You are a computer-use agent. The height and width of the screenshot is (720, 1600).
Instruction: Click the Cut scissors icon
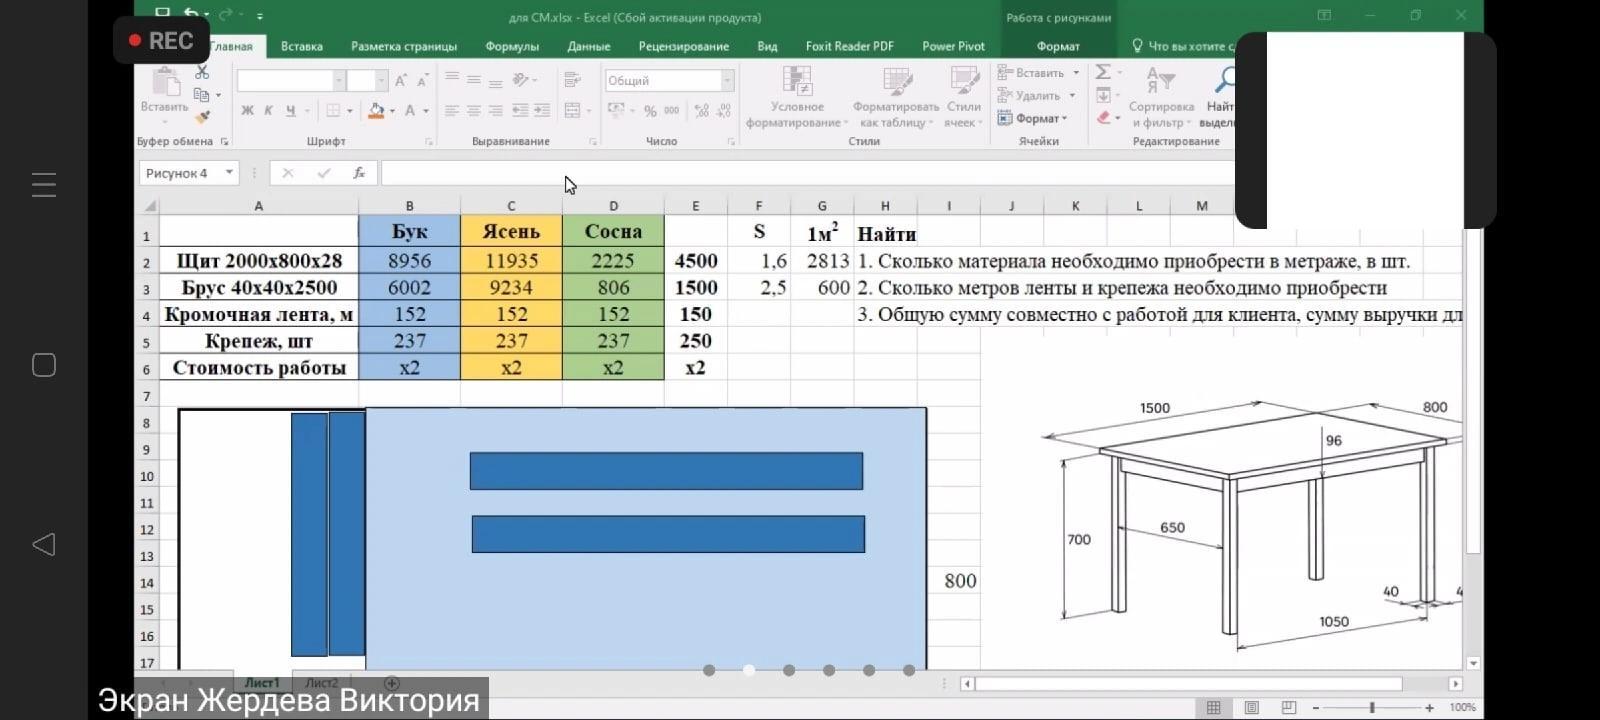(x=202, y=73)
